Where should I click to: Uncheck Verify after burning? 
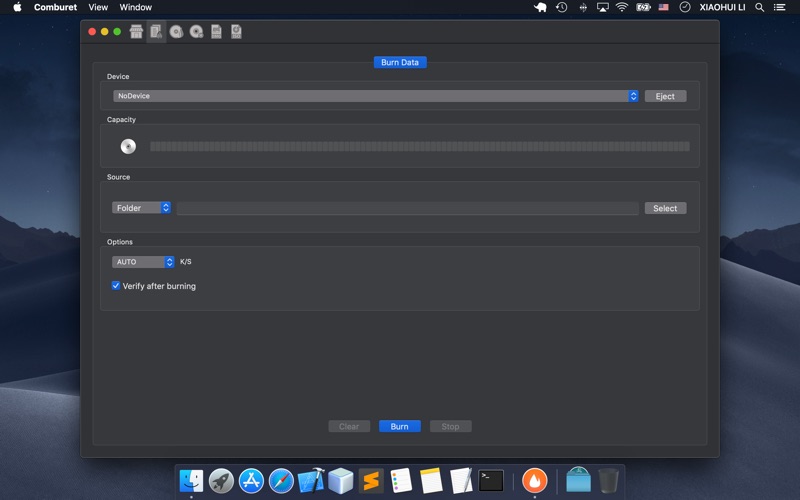click(116, 286)
